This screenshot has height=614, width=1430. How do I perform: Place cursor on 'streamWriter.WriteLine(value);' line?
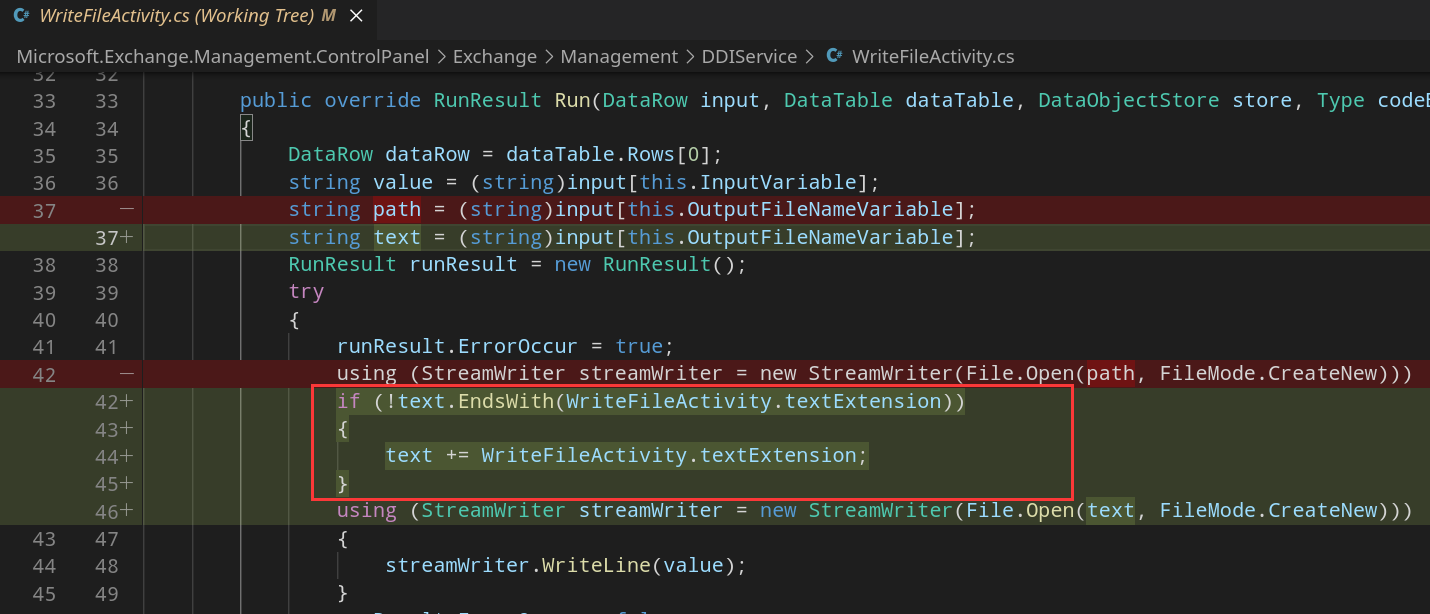[x=566, y=566]
